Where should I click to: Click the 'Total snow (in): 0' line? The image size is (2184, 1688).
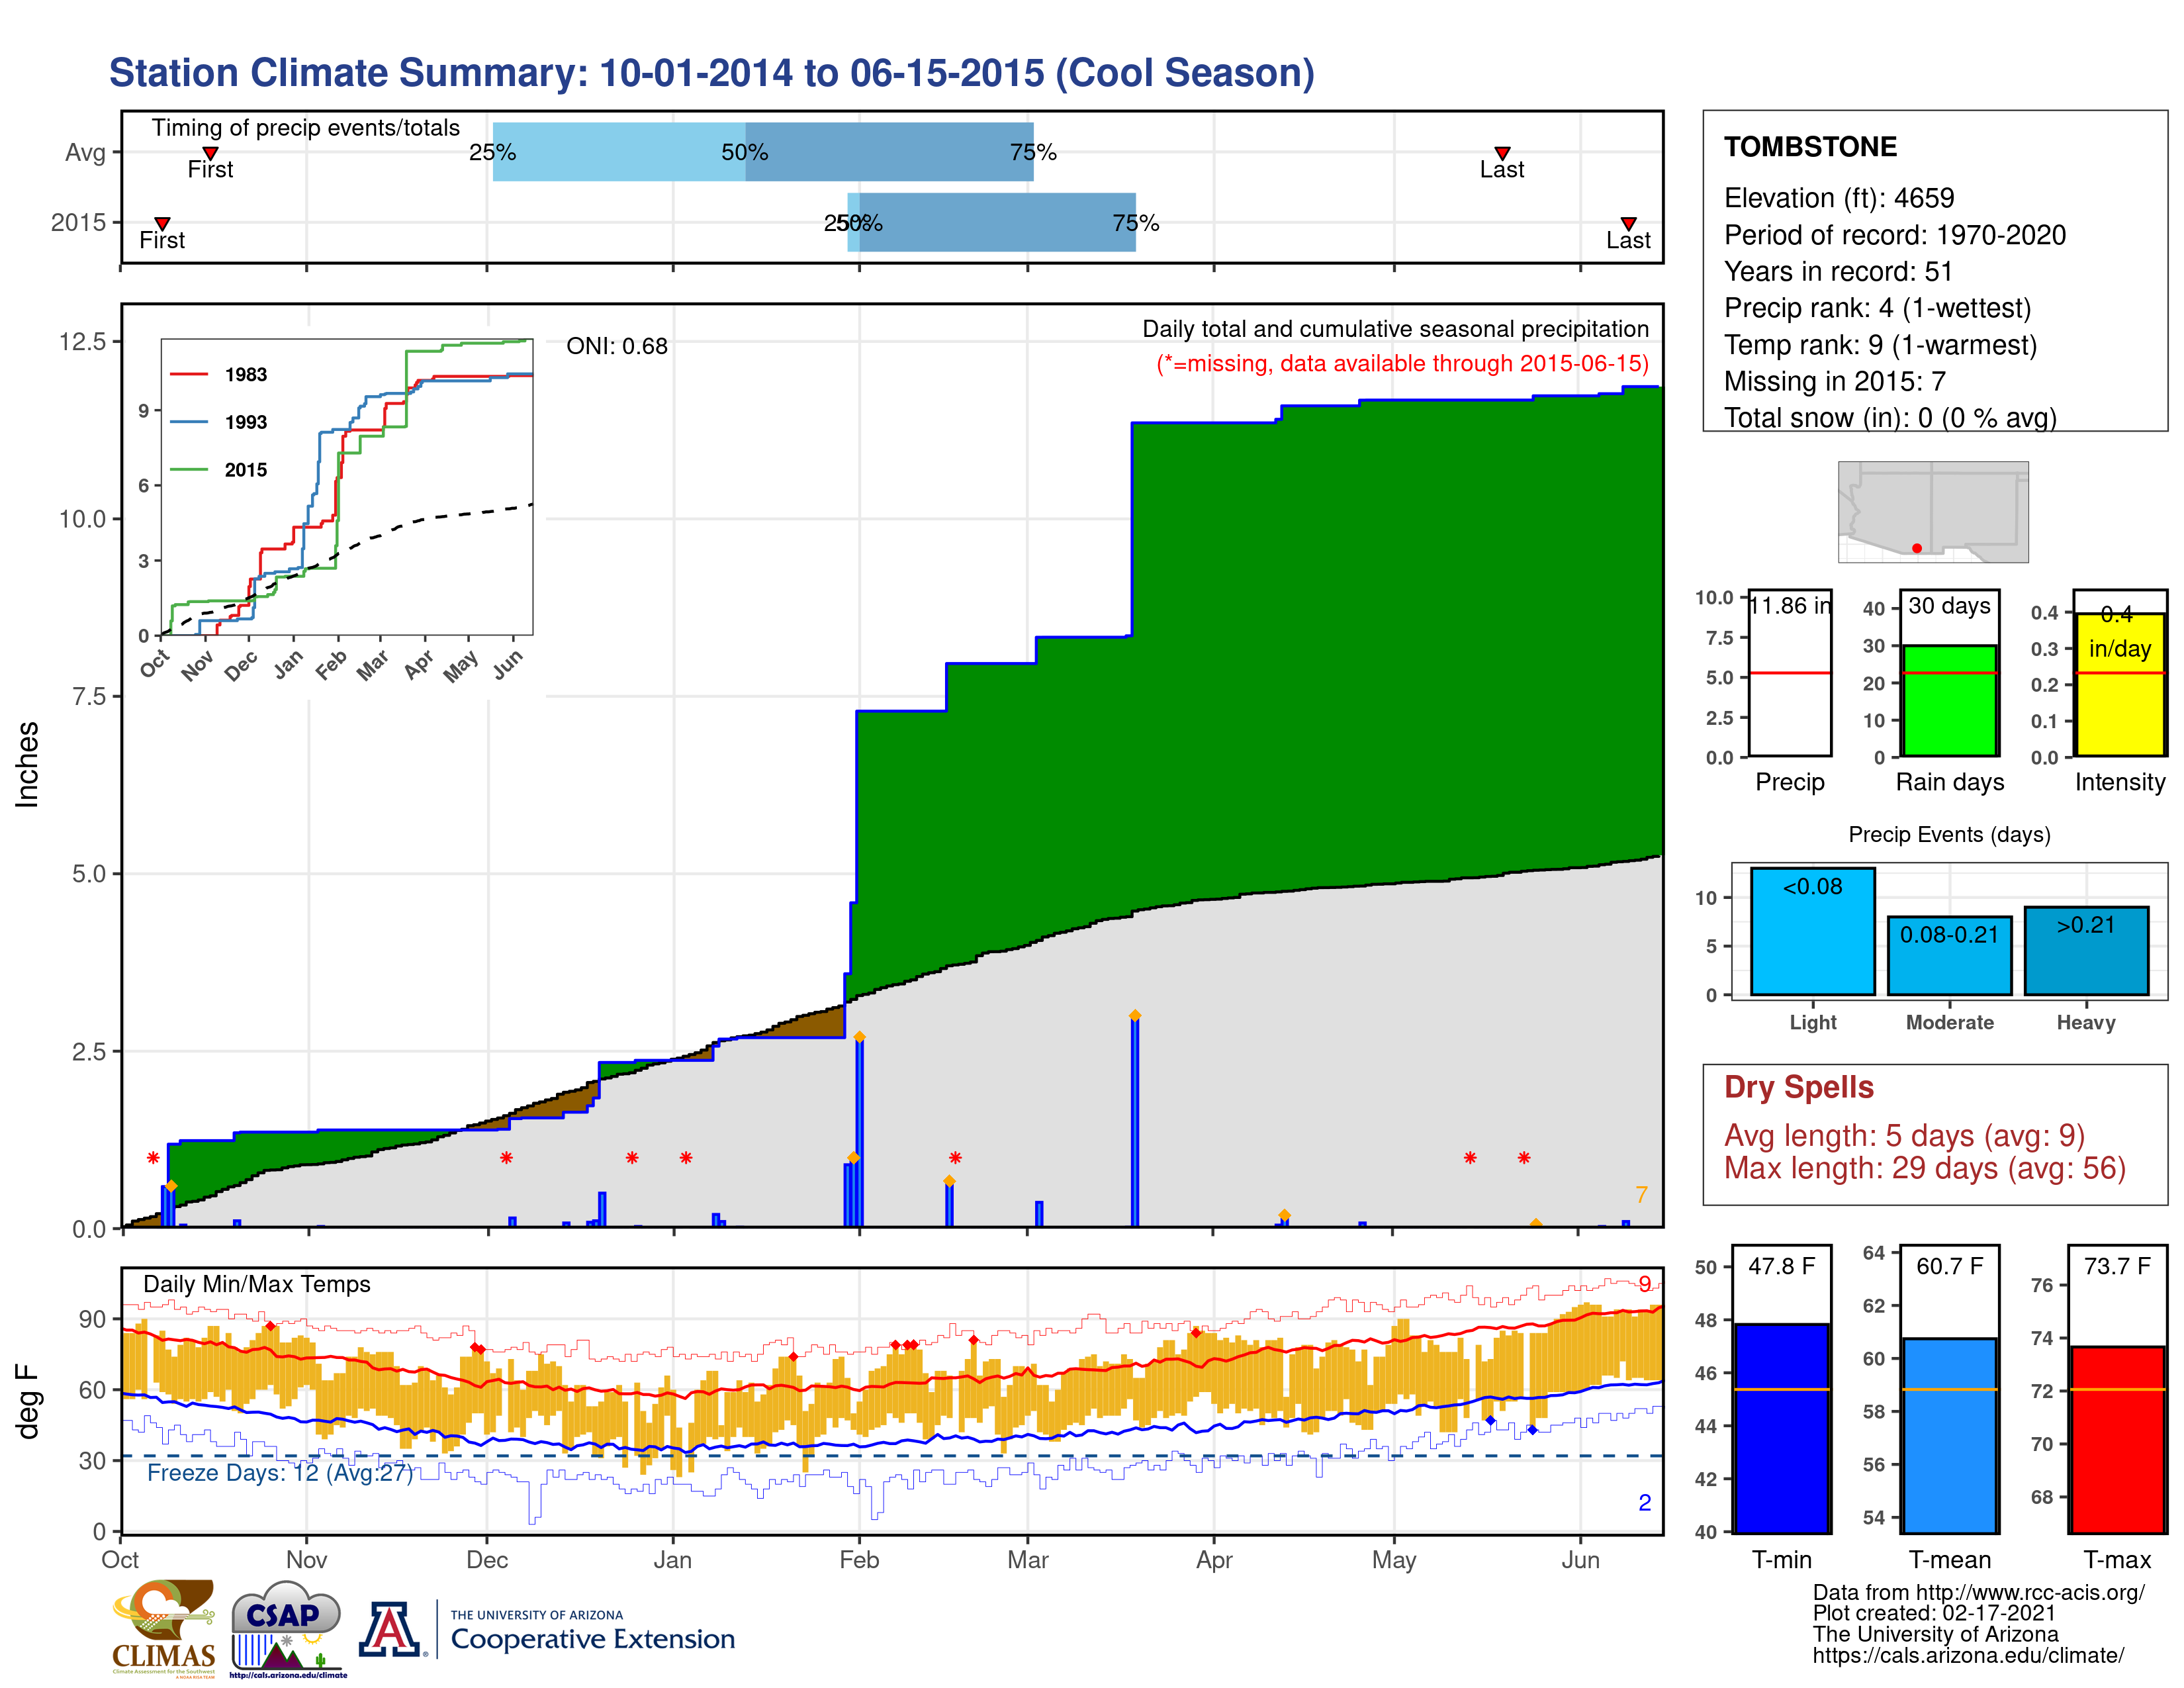pos(1890,418)
